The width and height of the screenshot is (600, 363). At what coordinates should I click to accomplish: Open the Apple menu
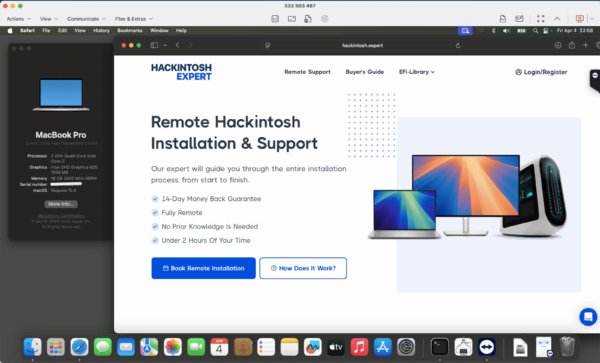(10, 31)
